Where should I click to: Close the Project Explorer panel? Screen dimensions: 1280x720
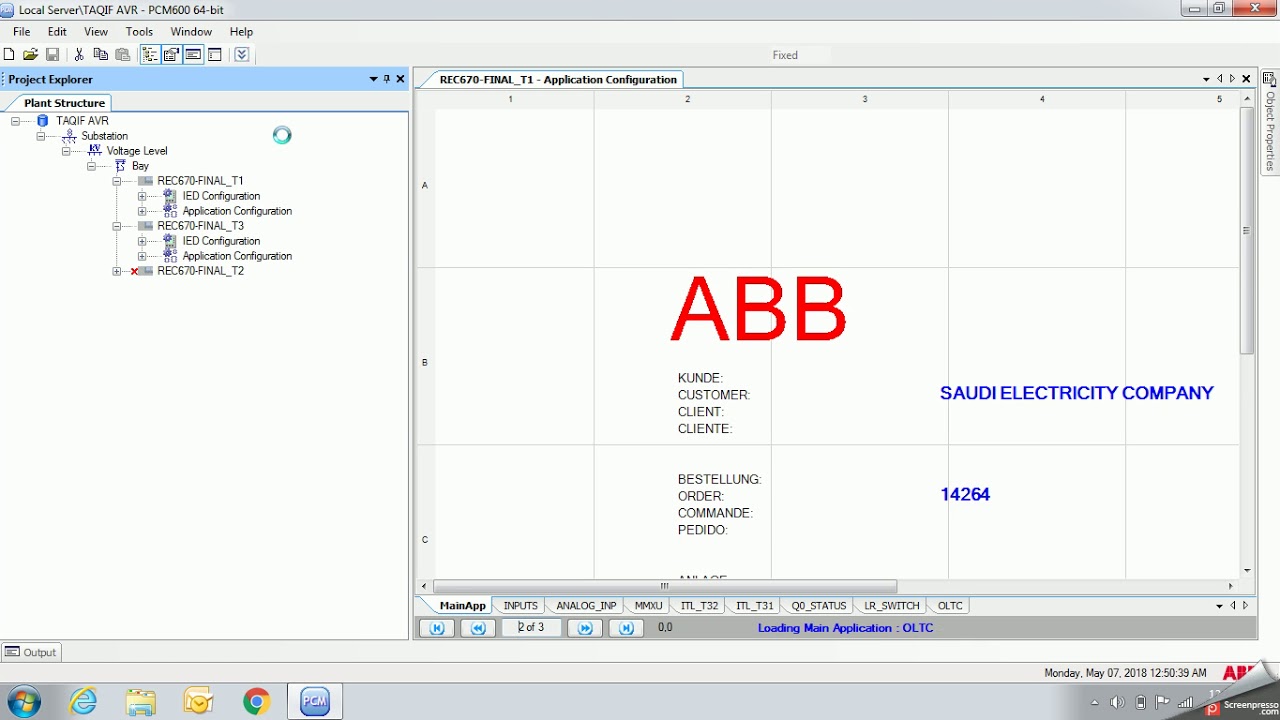tap(401, 79)
